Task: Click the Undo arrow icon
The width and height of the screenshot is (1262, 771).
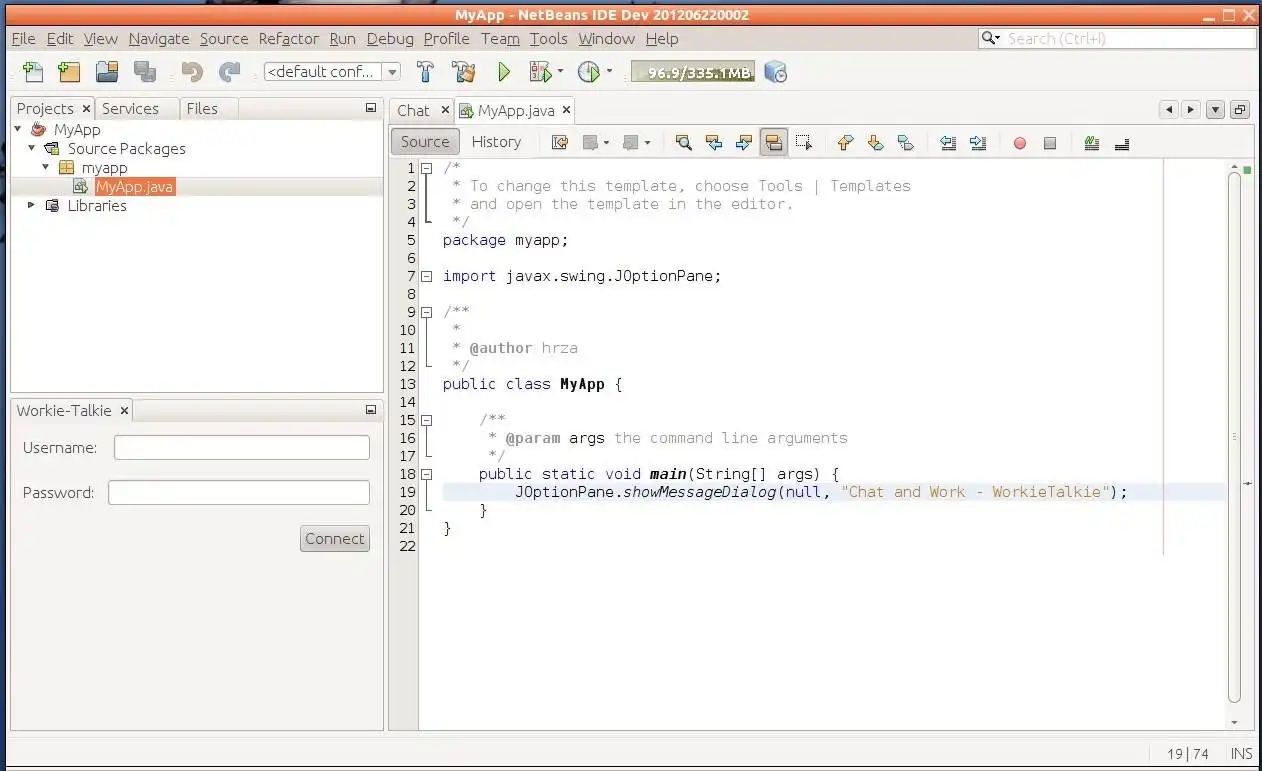Action: 192,72
